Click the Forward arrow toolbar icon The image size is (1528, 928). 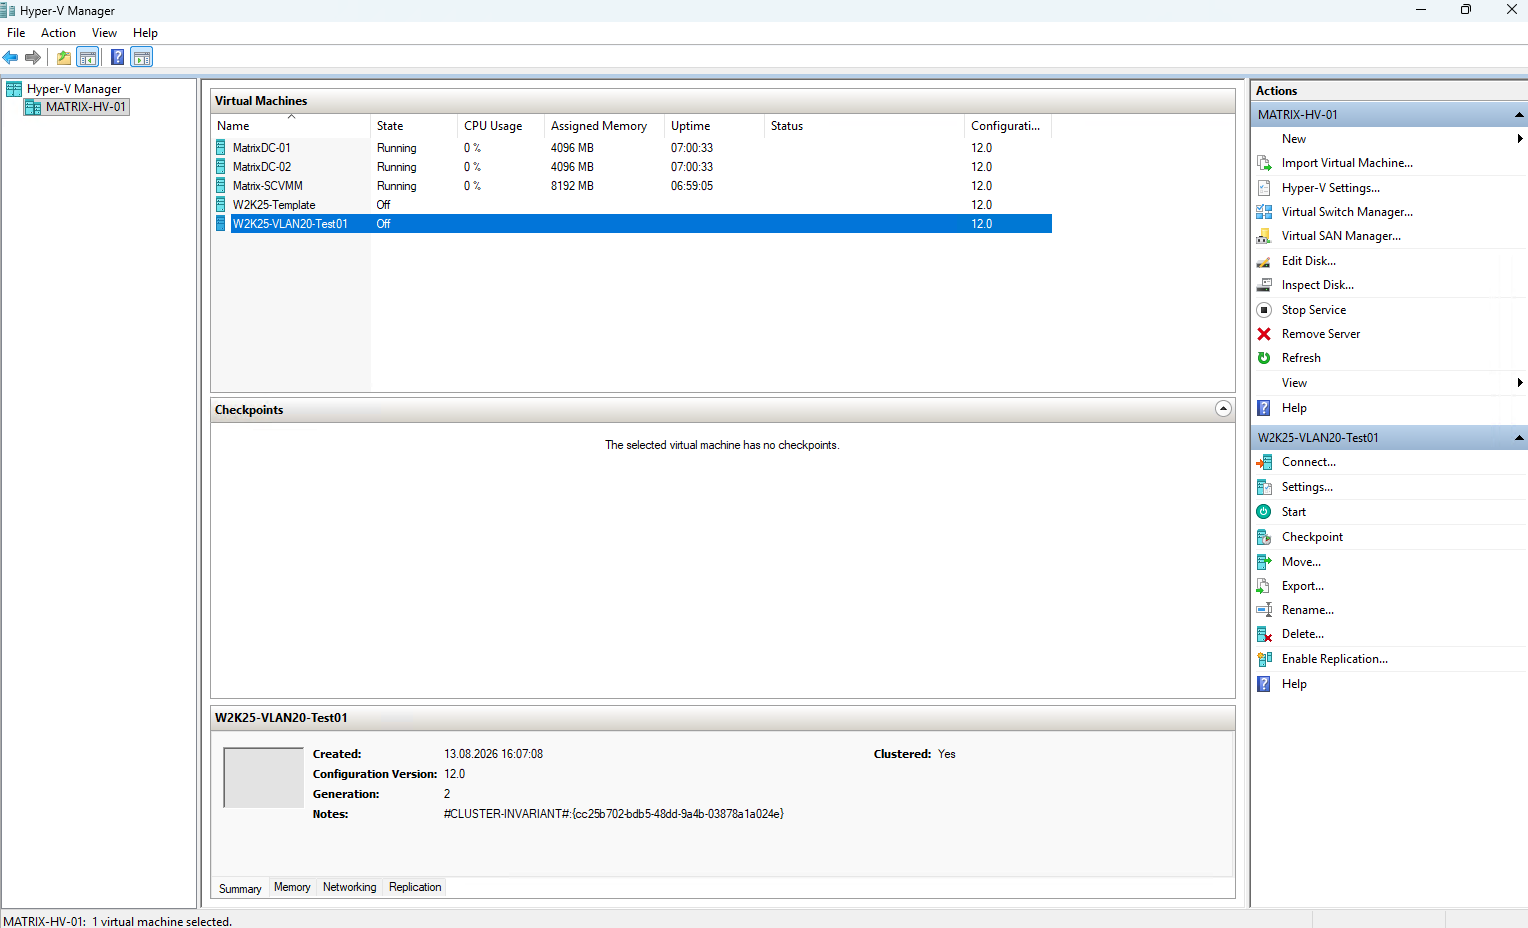point(33,57)
